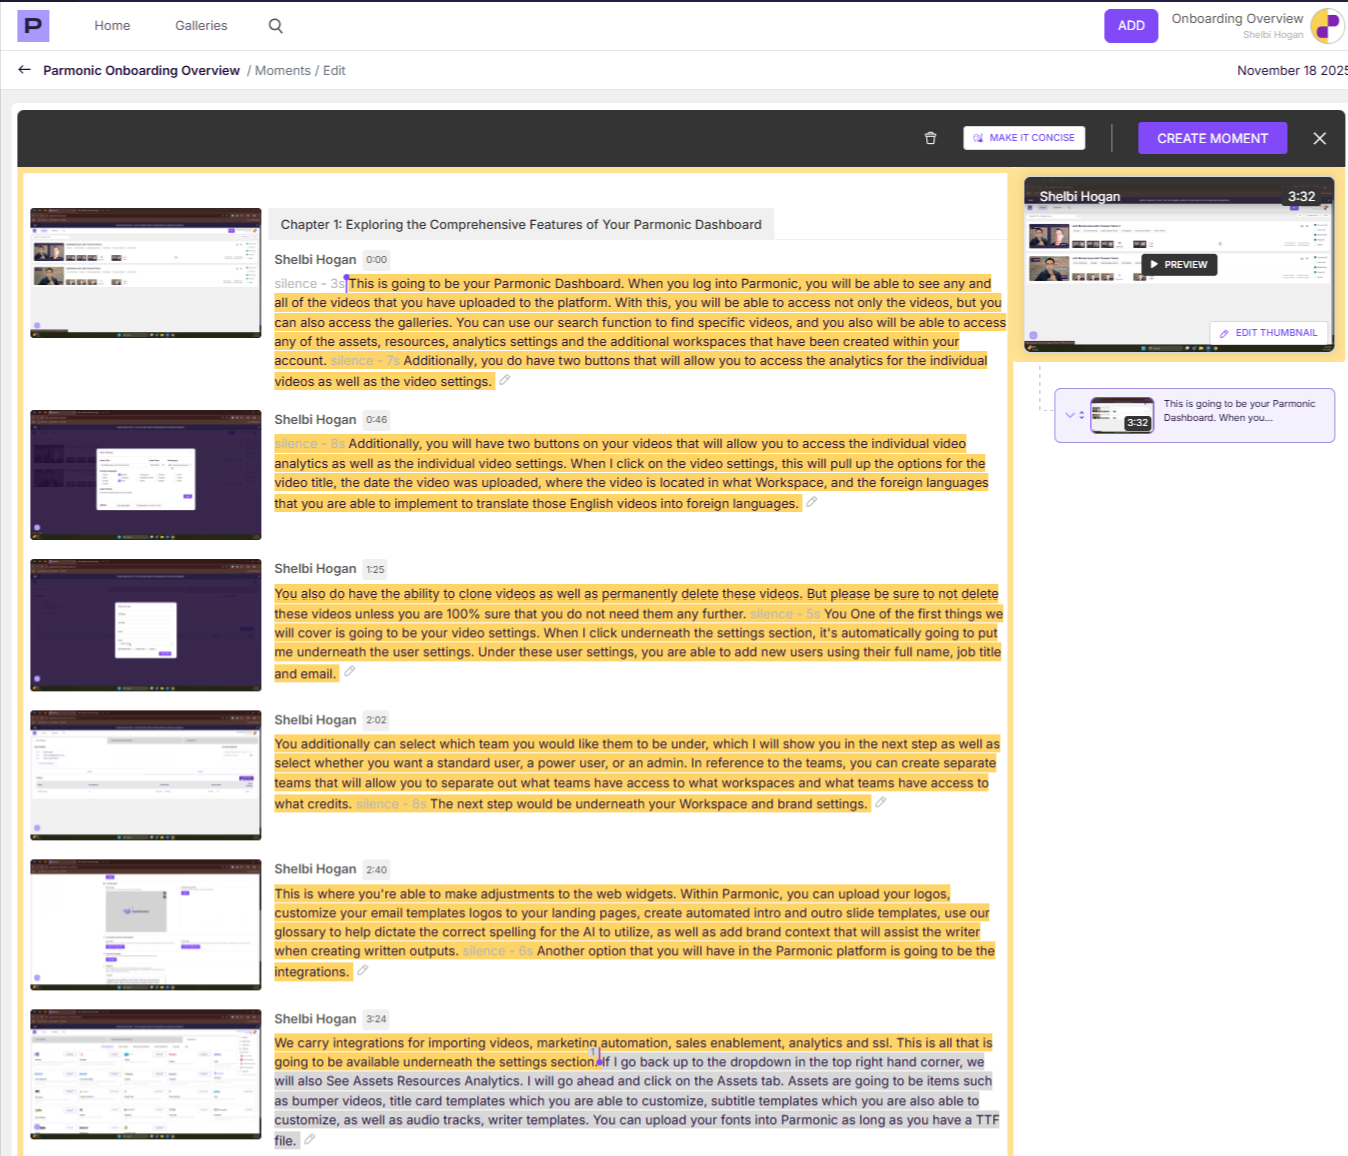Click the EDIT THUMBNAIL button

click(1268, 333)
